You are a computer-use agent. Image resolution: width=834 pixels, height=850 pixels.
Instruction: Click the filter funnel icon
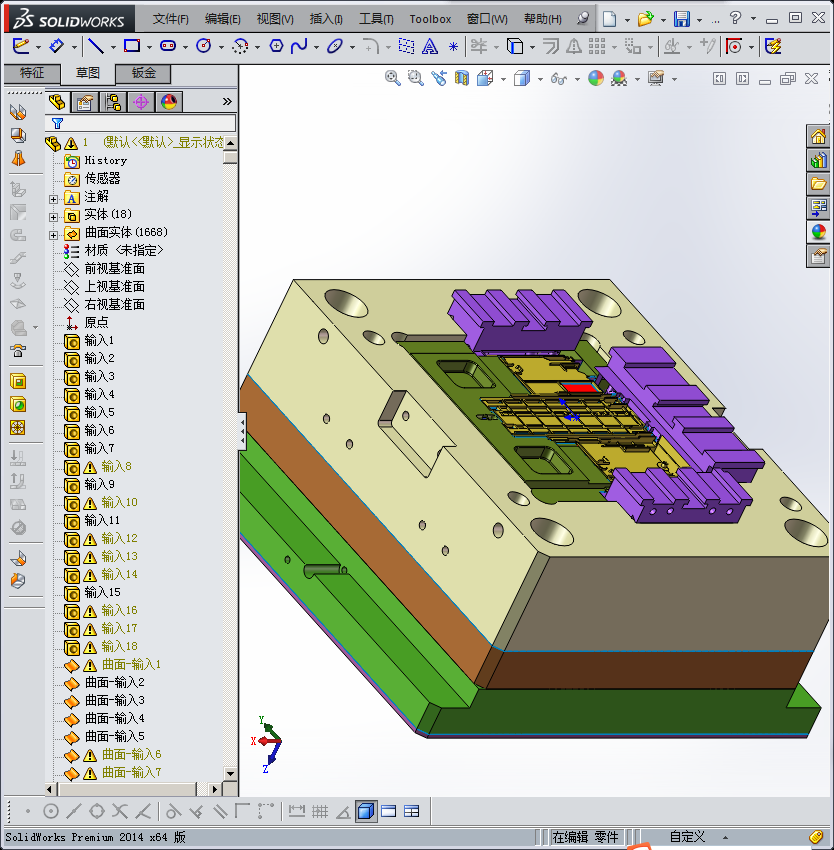(x=57, y=124)
